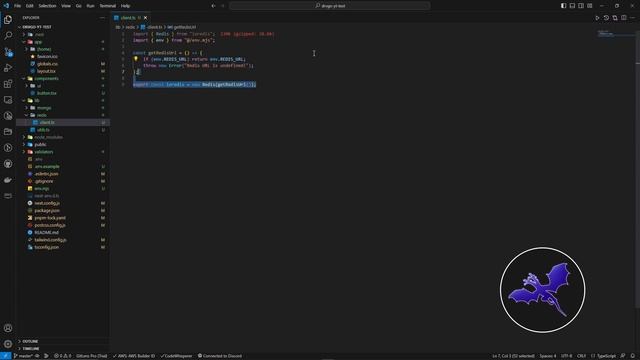Toggle Secondary Side Bar layout button
640x360 pixels.
(x=581, y=6)
